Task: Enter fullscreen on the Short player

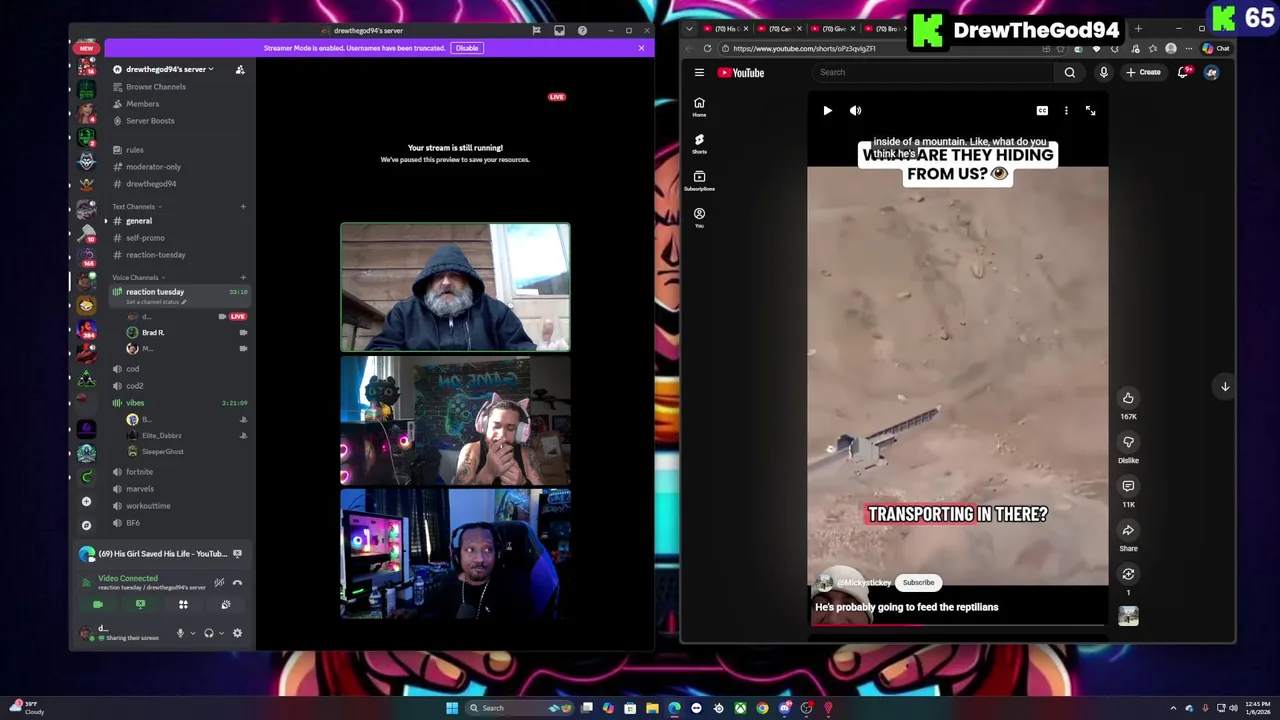Action: [1090, 111]
